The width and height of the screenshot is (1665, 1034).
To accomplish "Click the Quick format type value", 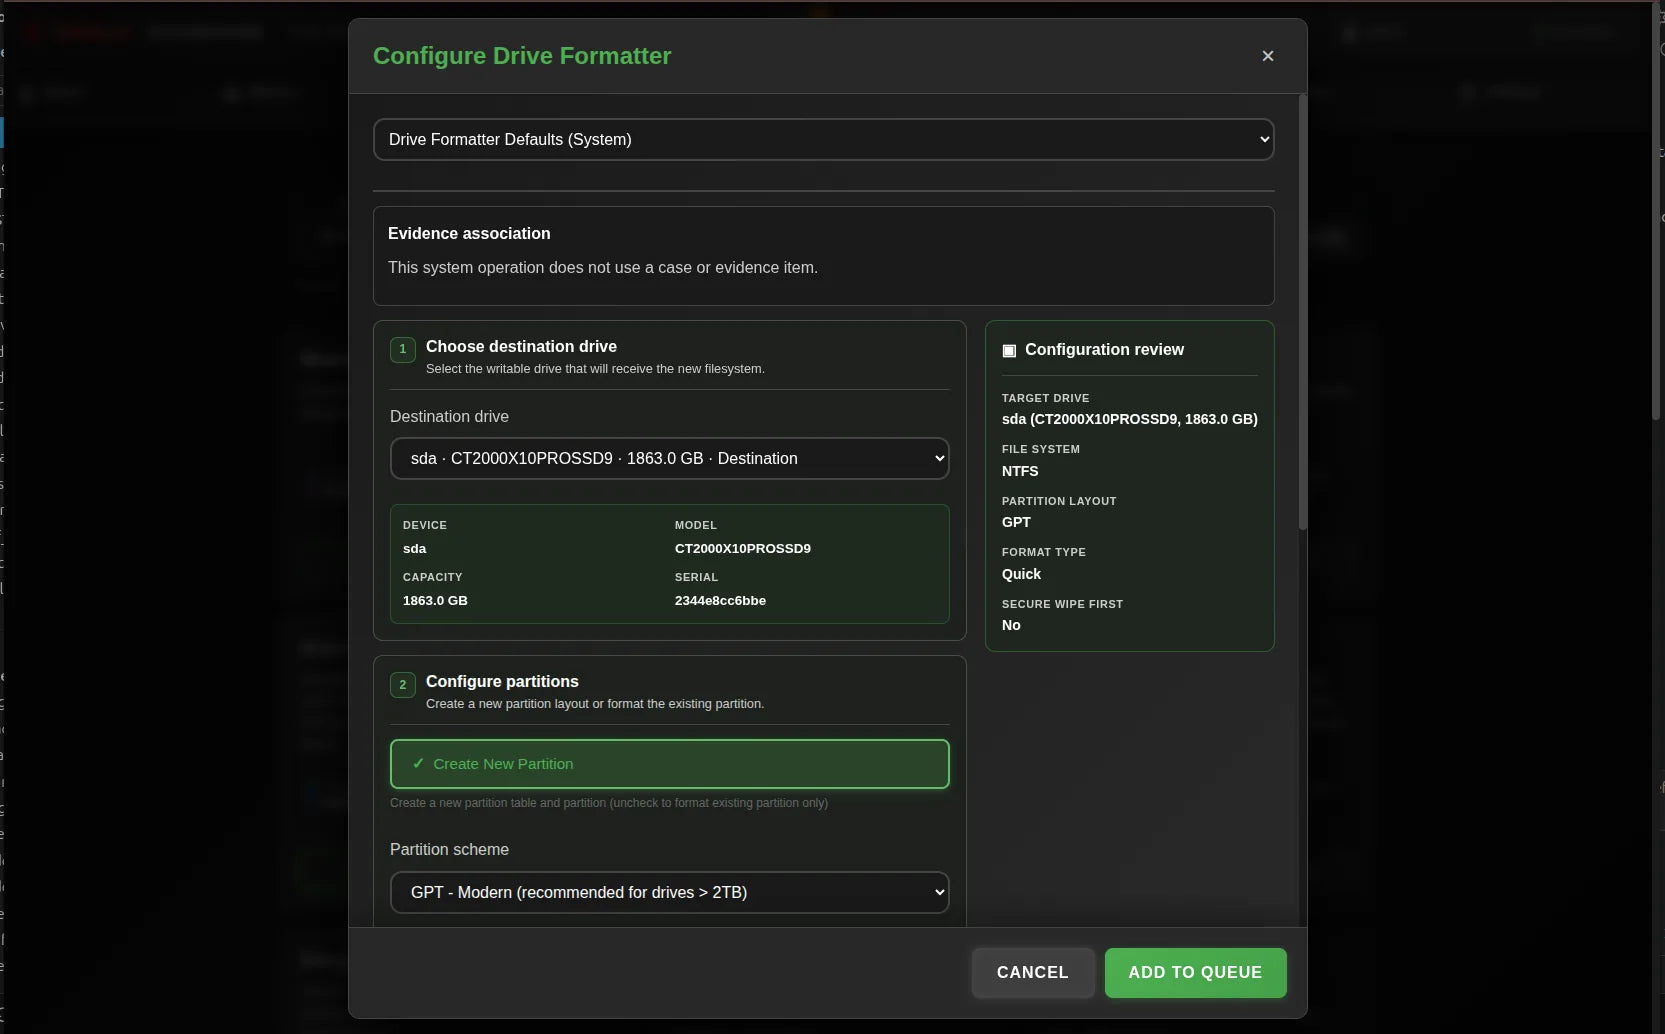I will tap(1021, 574).
